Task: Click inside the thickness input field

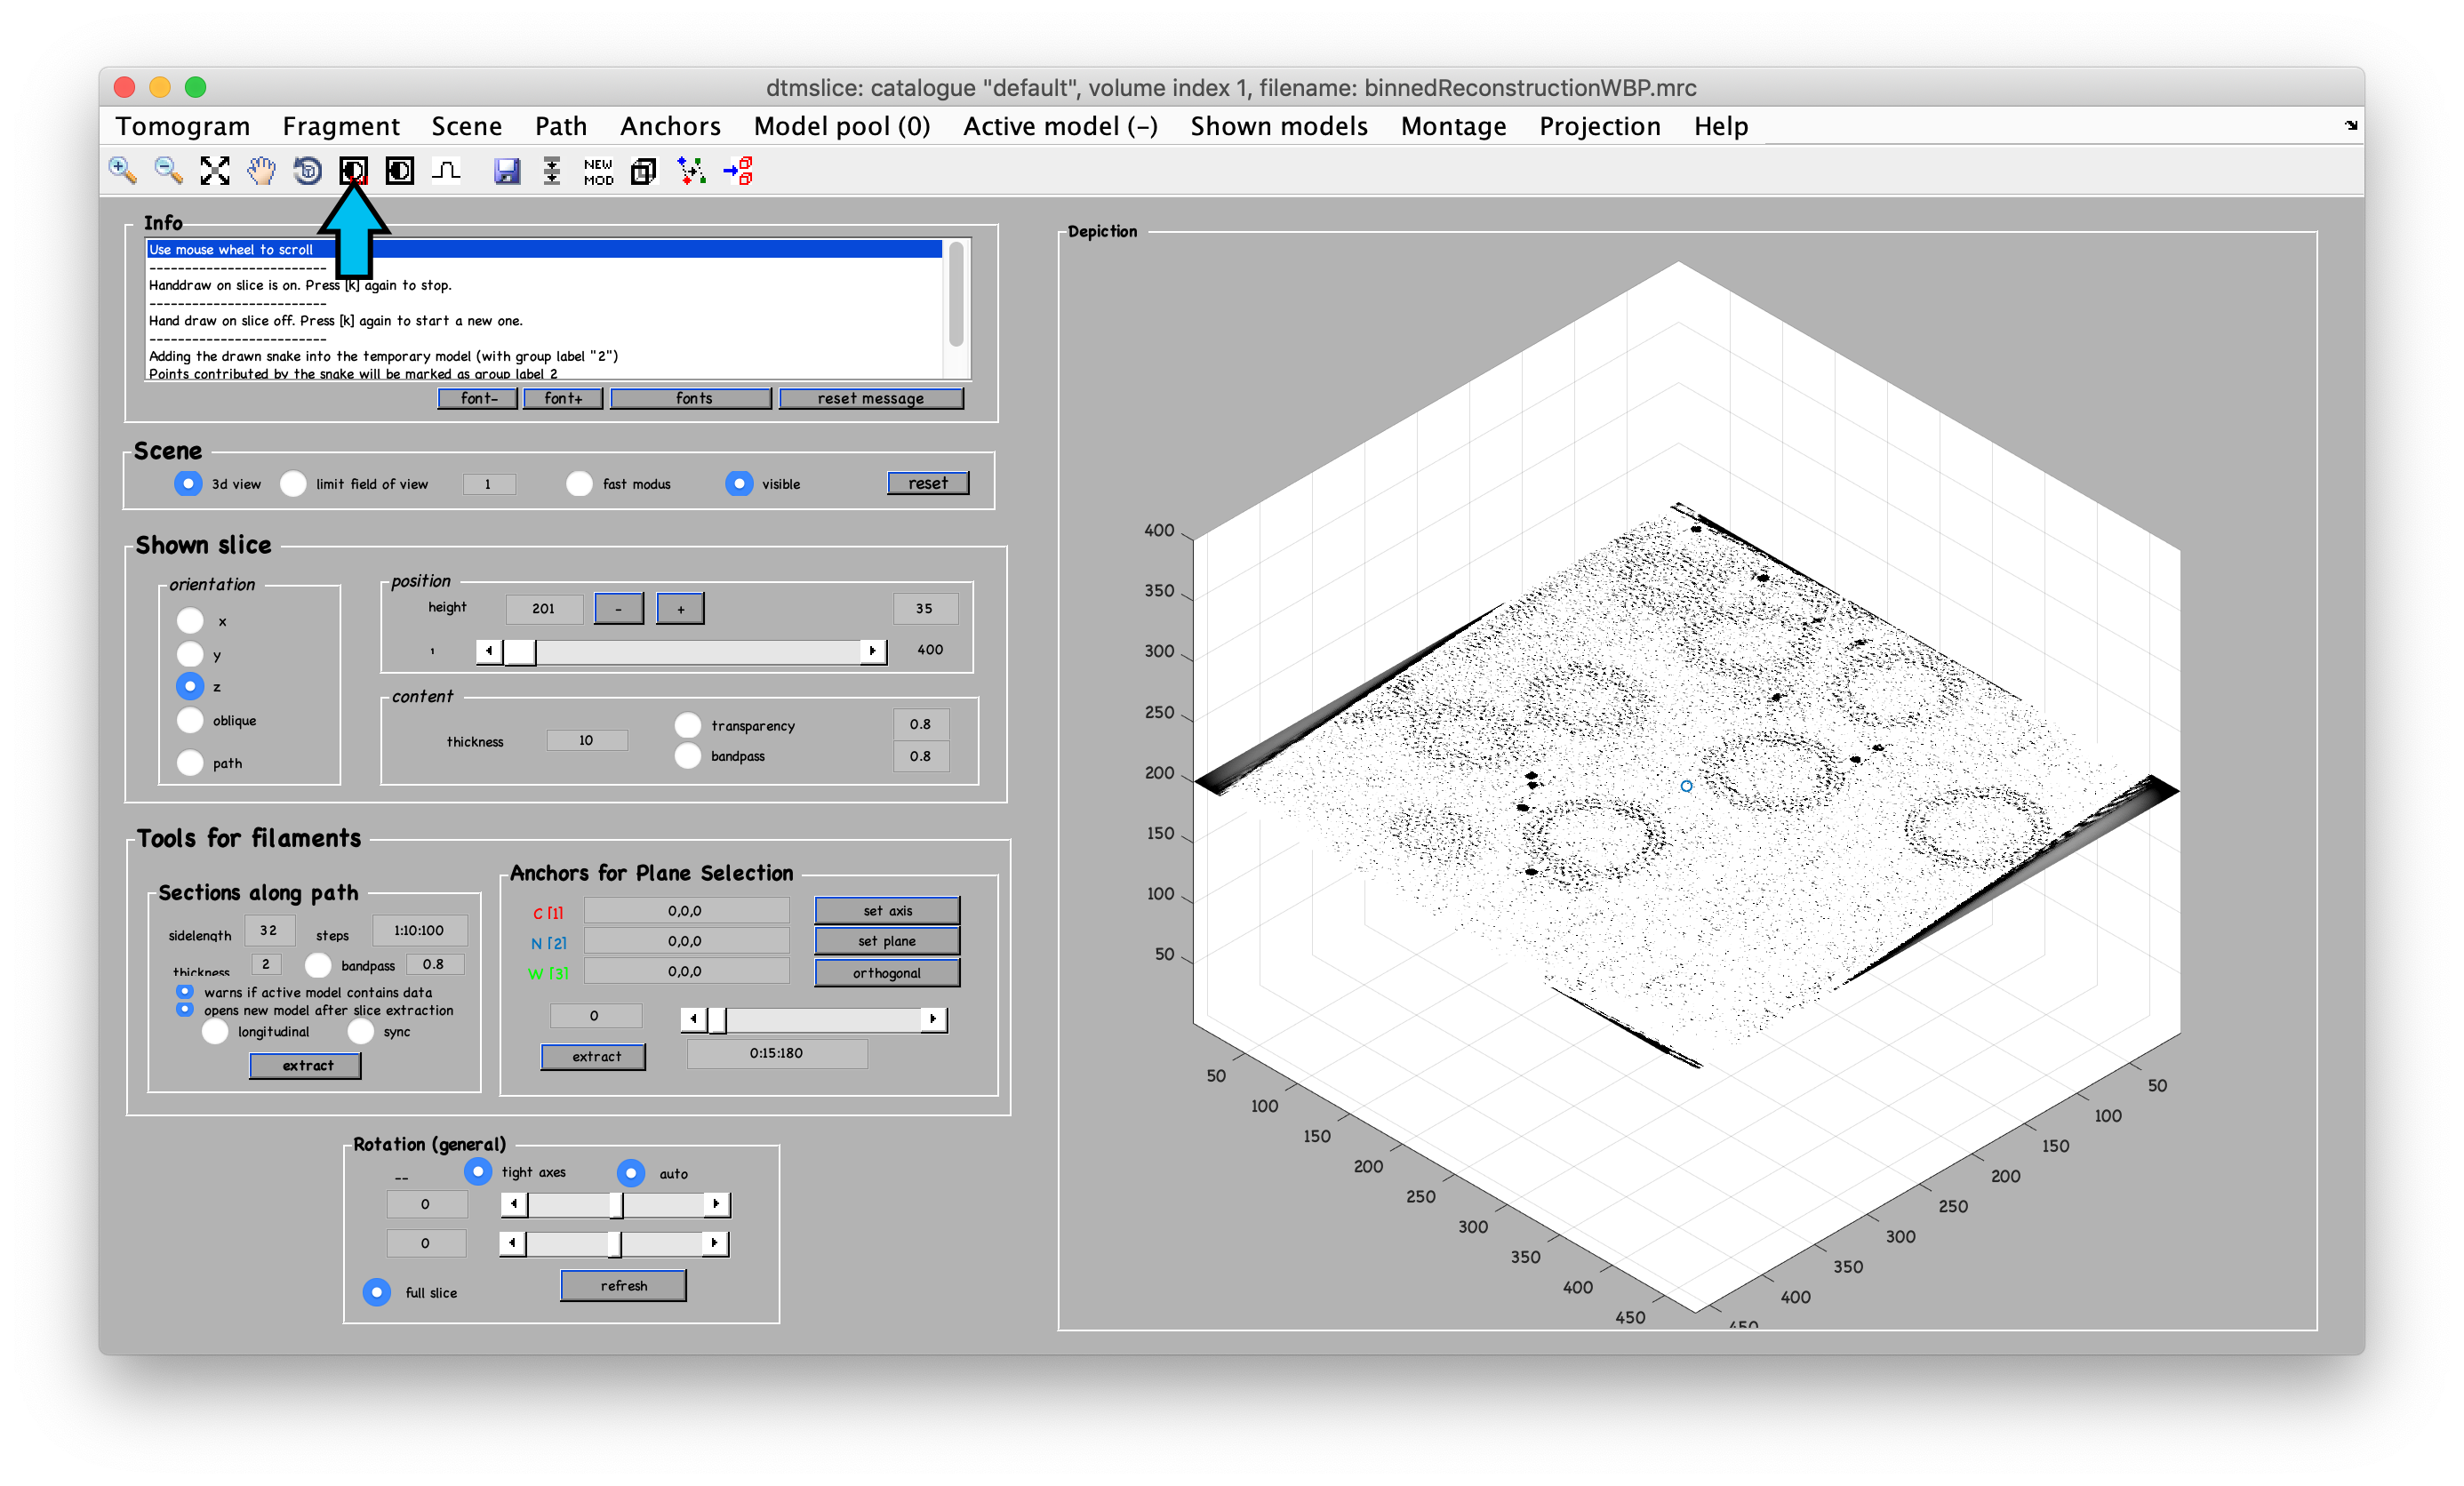Action: [x=586, y=740]
